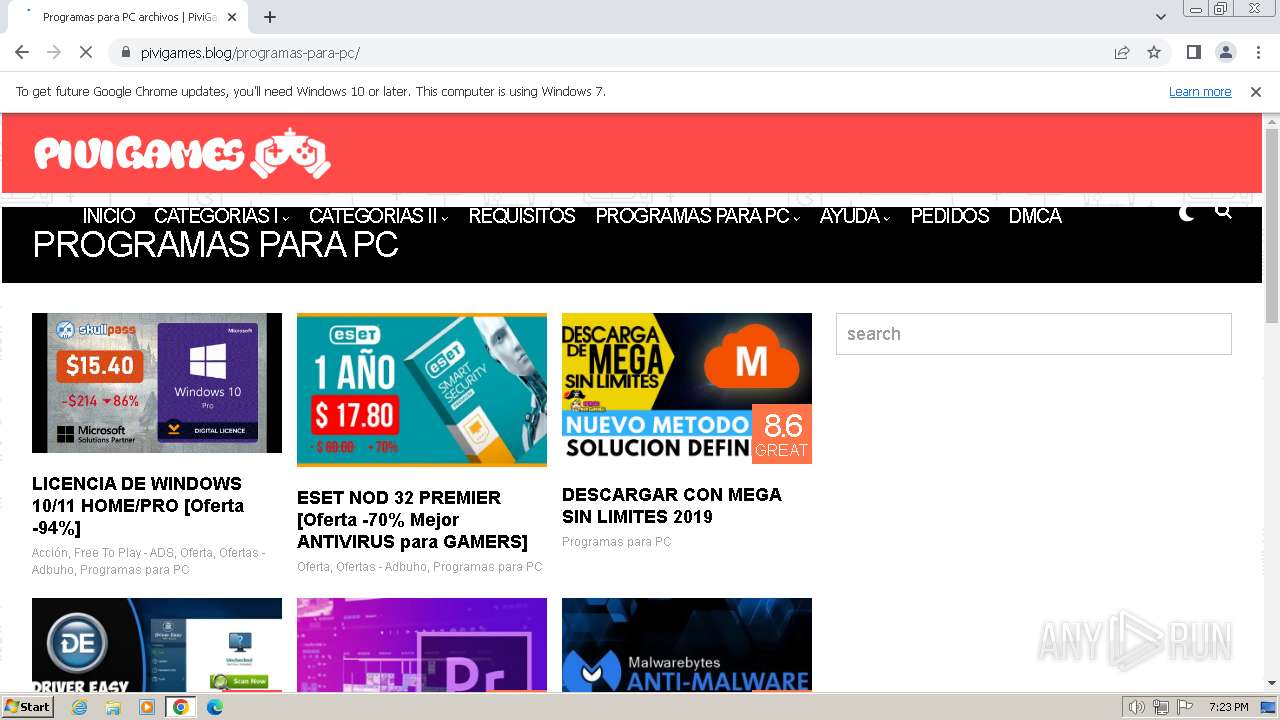Bookmark this page star icon
Screen dimensions: 1280x720
1154,53
